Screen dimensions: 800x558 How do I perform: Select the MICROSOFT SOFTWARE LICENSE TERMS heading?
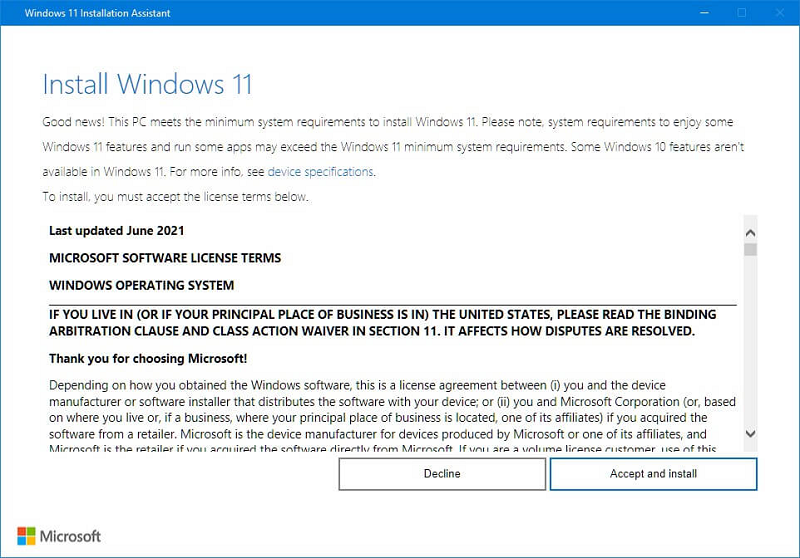165,258
